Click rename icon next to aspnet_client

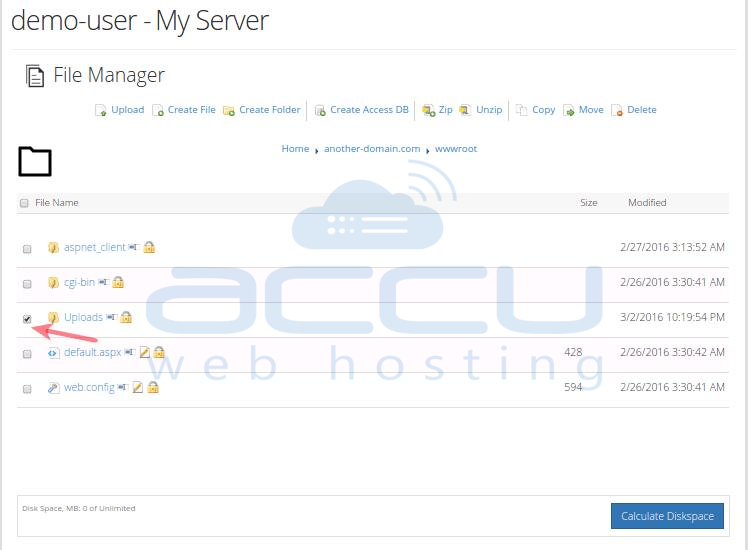(134, 247)
